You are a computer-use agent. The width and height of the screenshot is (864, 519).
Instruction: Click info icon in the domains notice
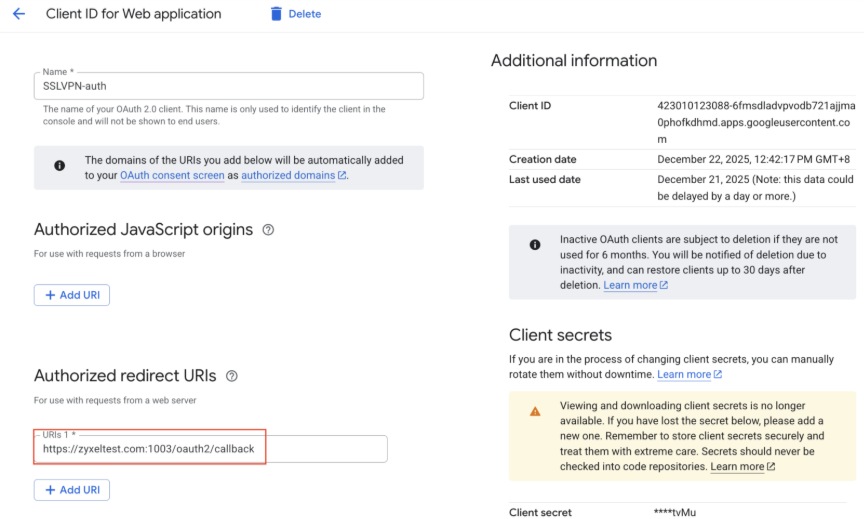[59, 166]
